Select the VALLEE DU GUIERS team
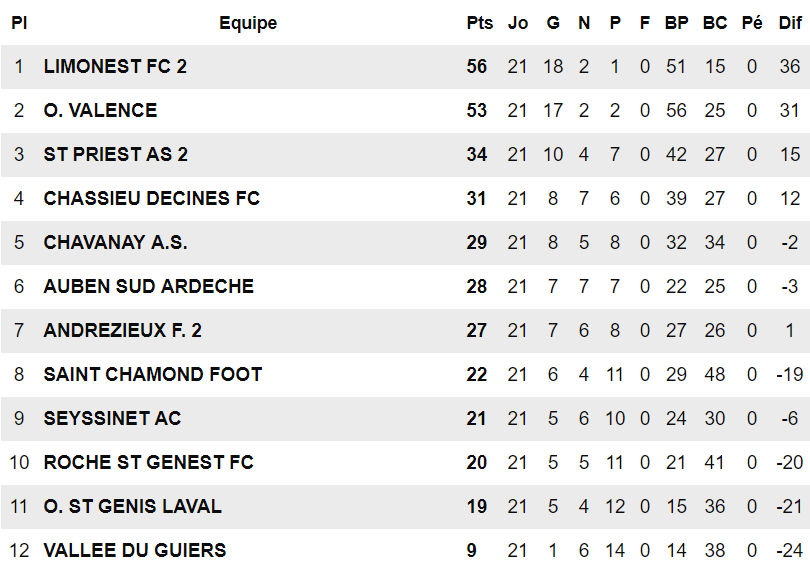 point(134,550)
